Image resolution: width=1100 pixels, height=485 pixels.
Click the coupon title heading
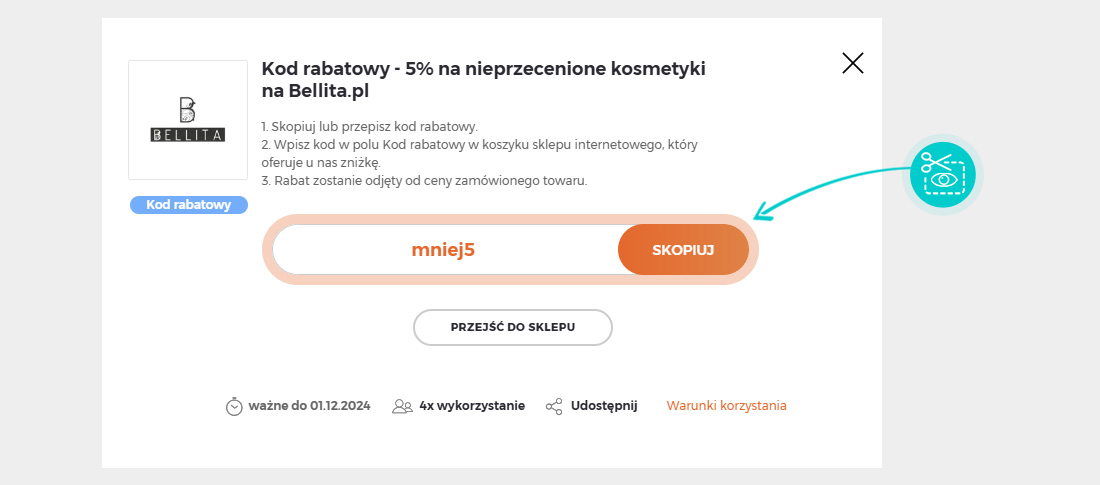coord(483,80)
